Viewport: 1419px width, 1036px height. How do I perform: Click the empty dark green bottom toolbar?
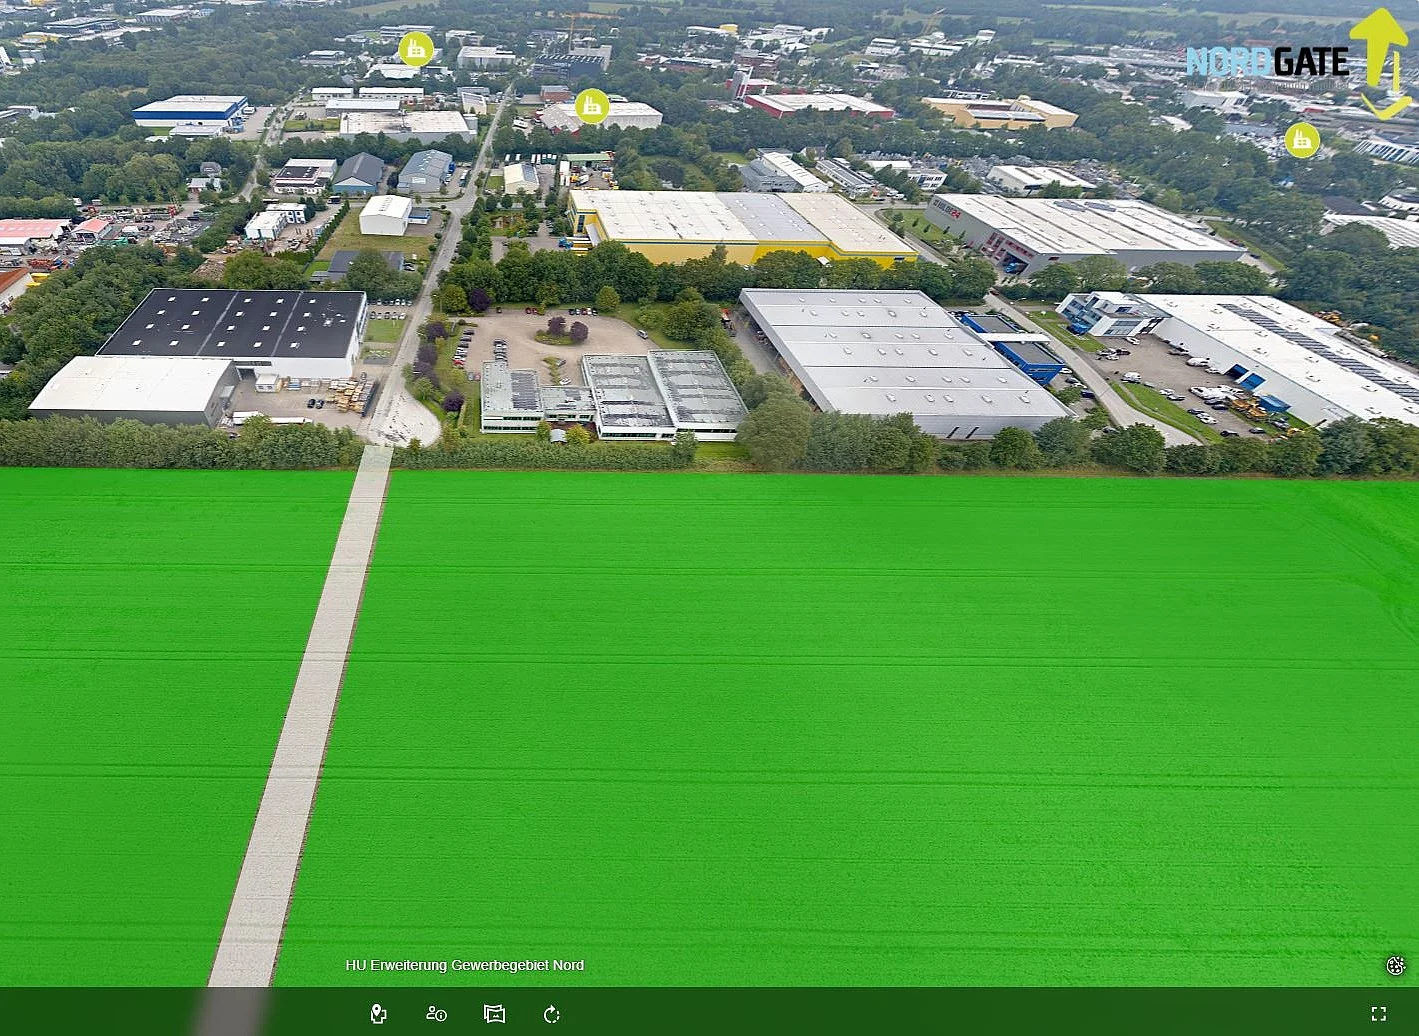[x=900, y=1012]
